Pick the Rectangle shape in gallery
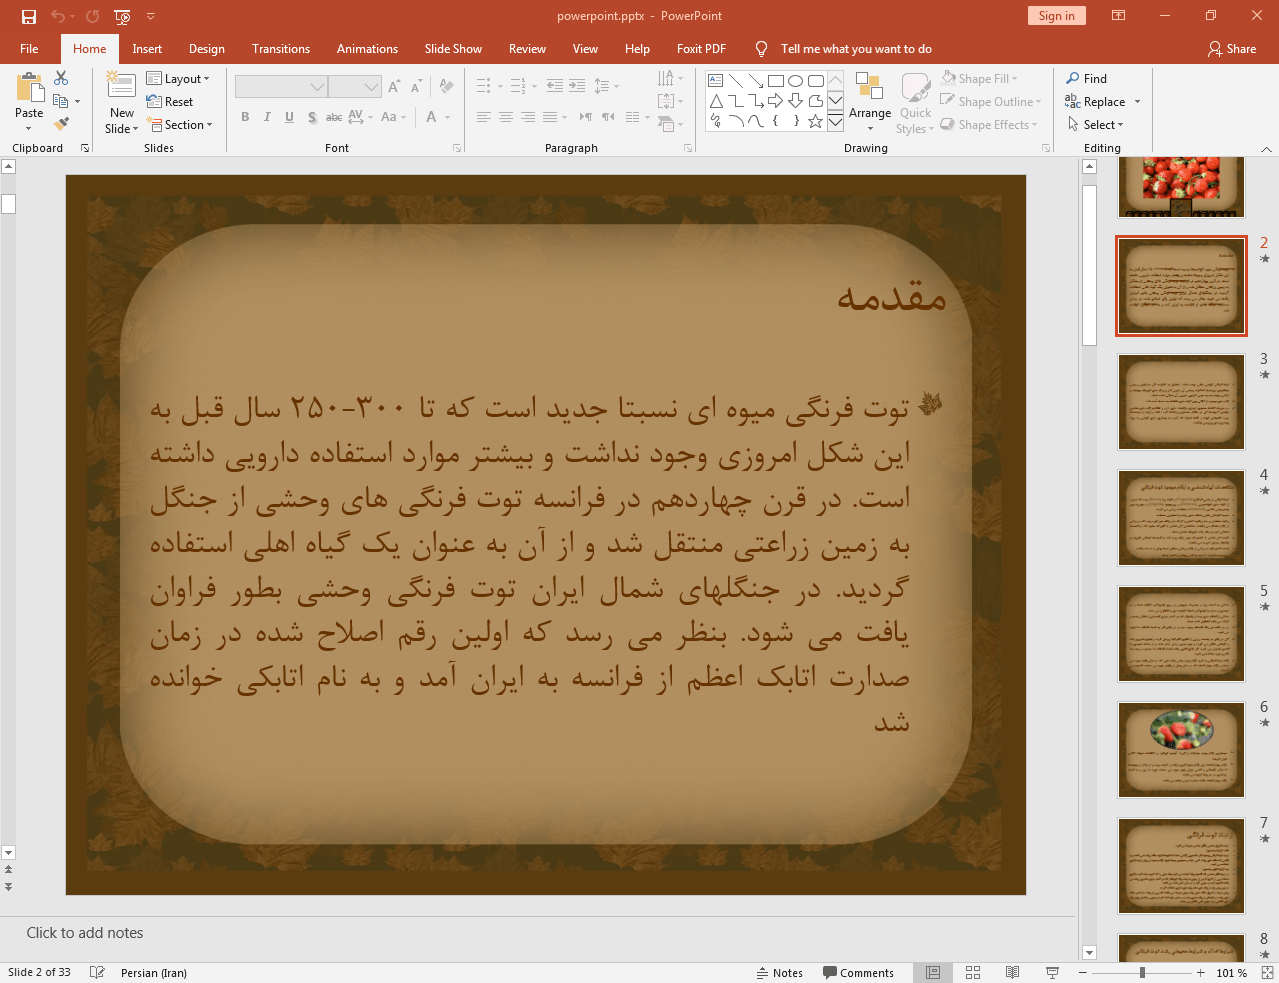The width and height of the screenshot is (1279, 983). [776, 81]
